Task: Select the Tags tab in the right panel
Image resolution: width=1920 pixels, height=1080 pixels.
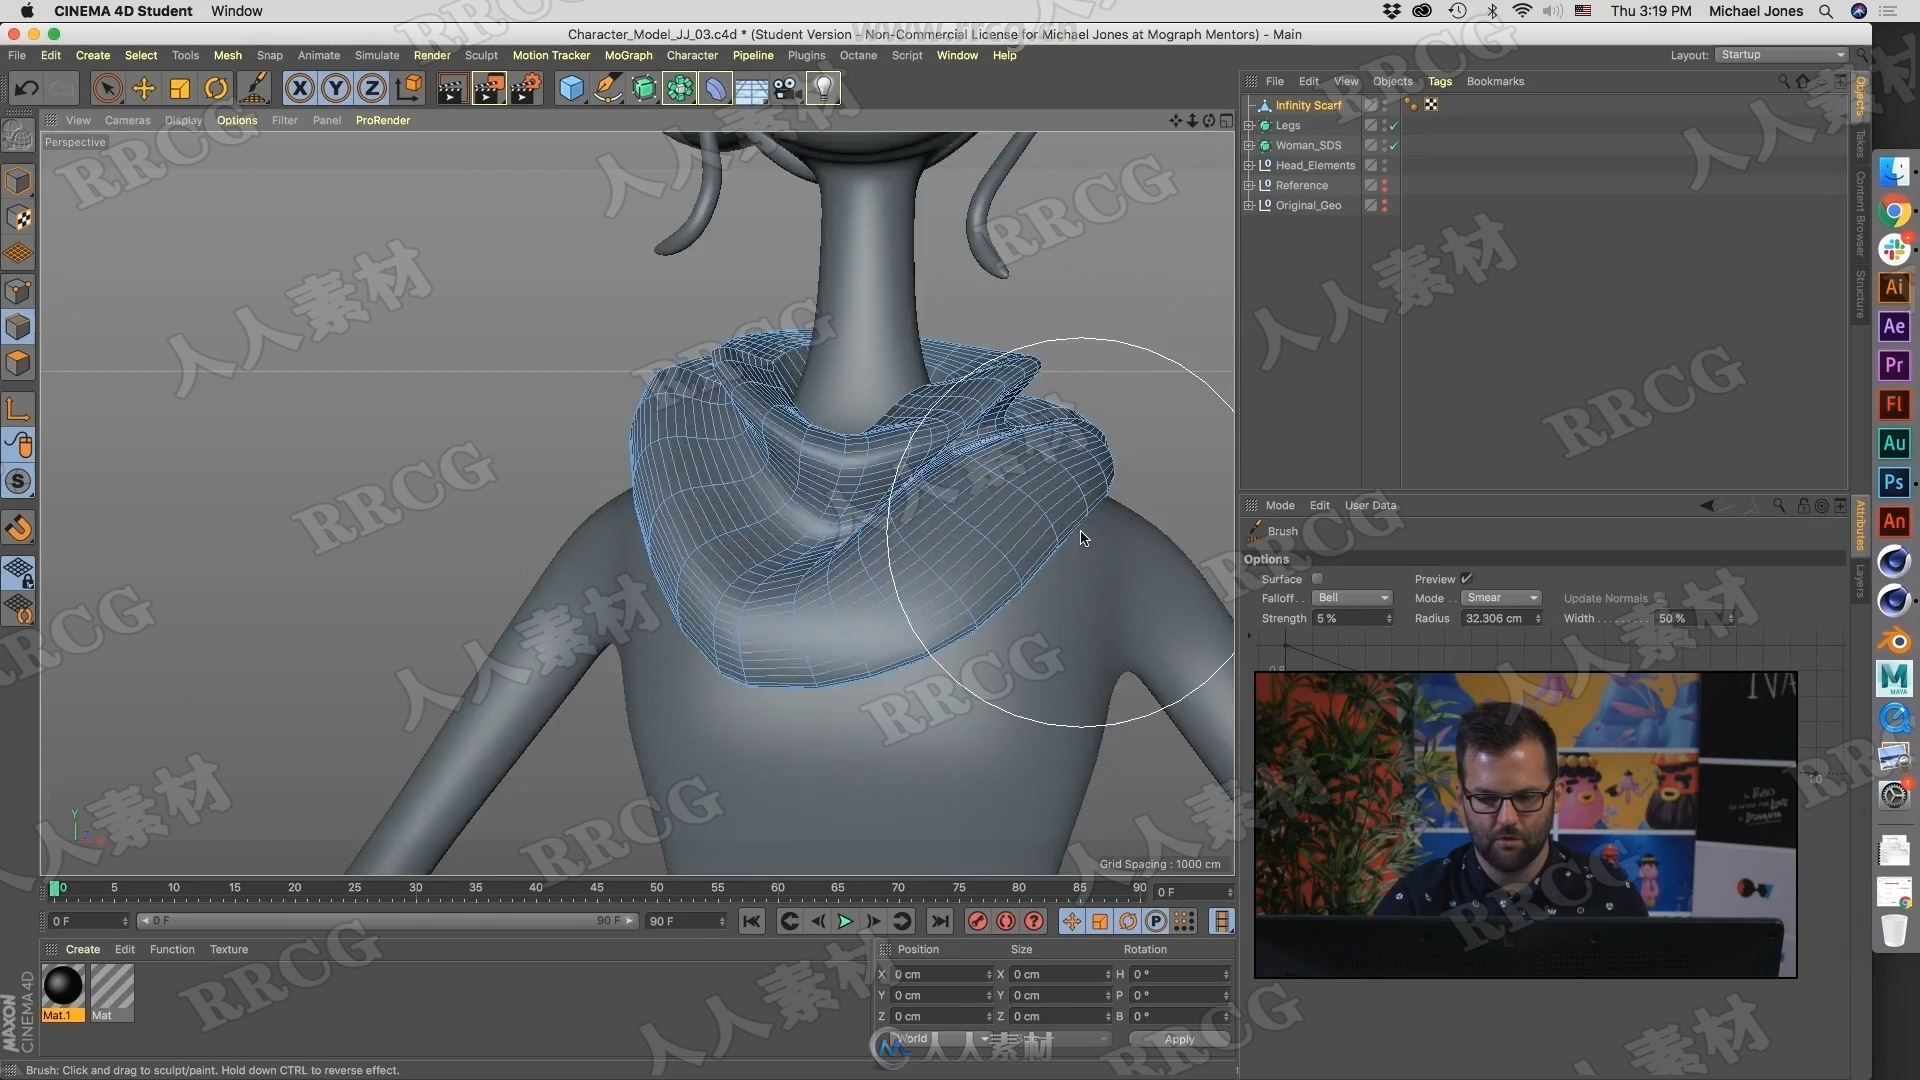Action: (x=1440, y=82)
